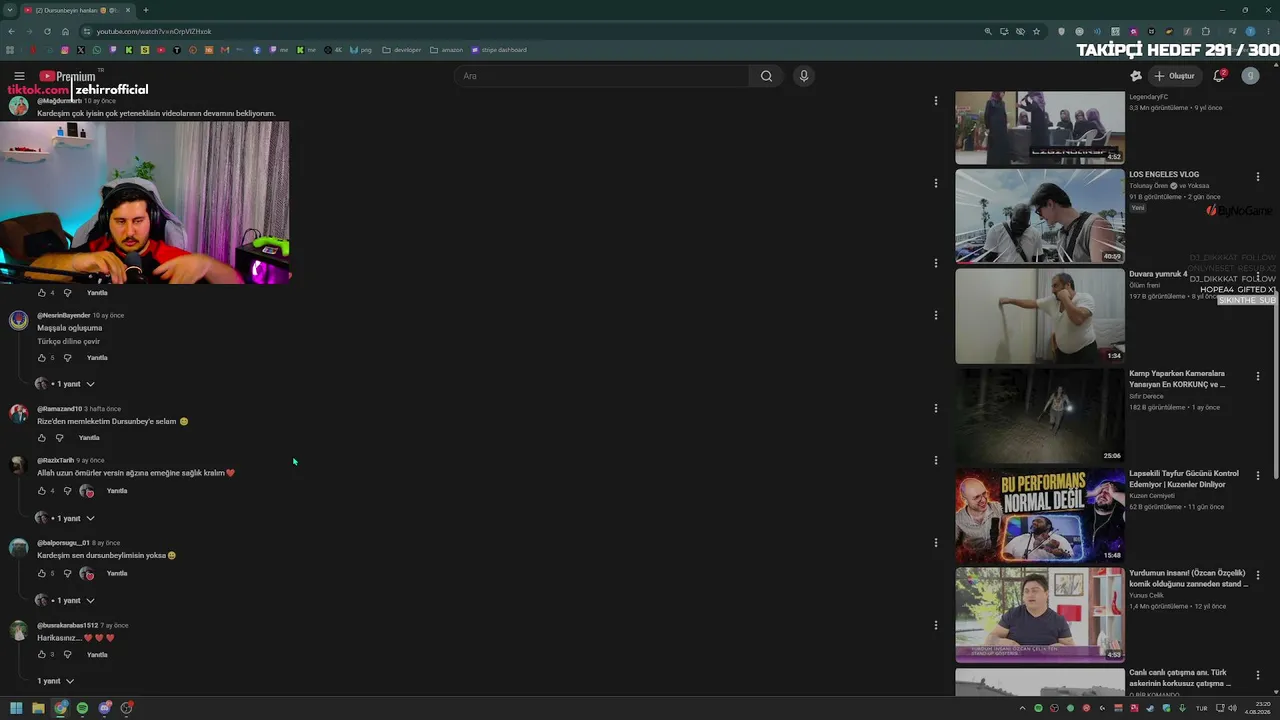Viewport: 1280px width, 720px height.
Task: Click the page zoom magnifier in address bar
Action: [988, 31]
